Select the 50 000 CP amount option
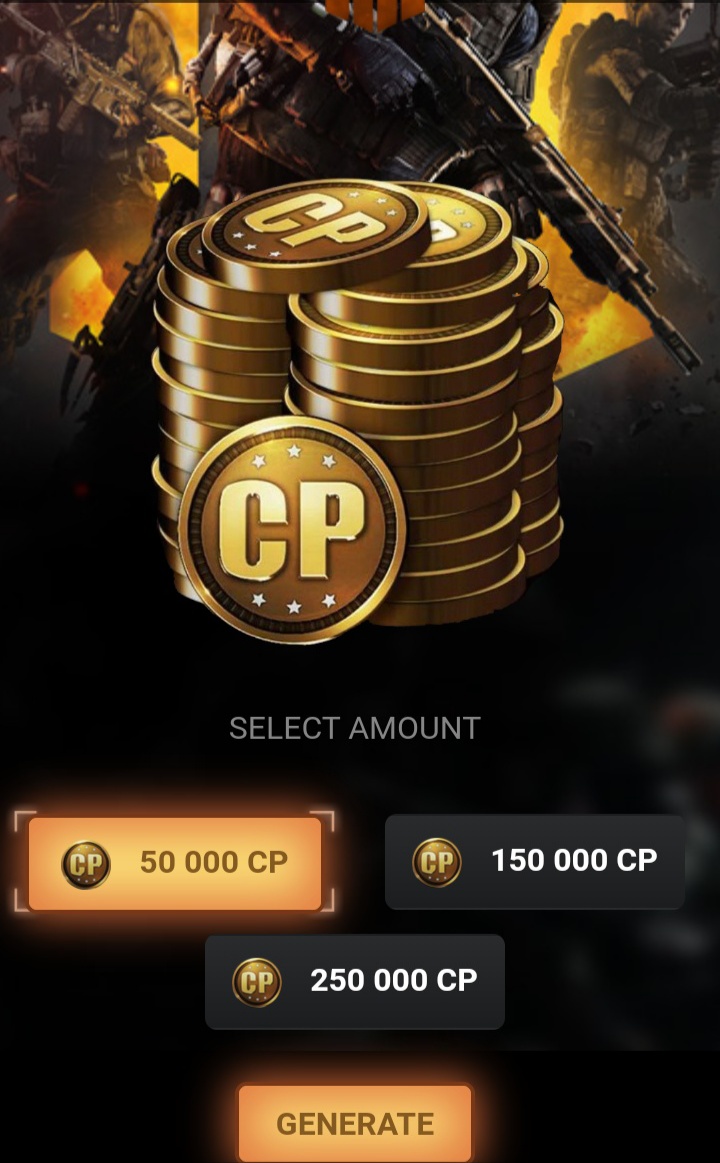Viewport: 720px width, 1163px height. point(175,863)
